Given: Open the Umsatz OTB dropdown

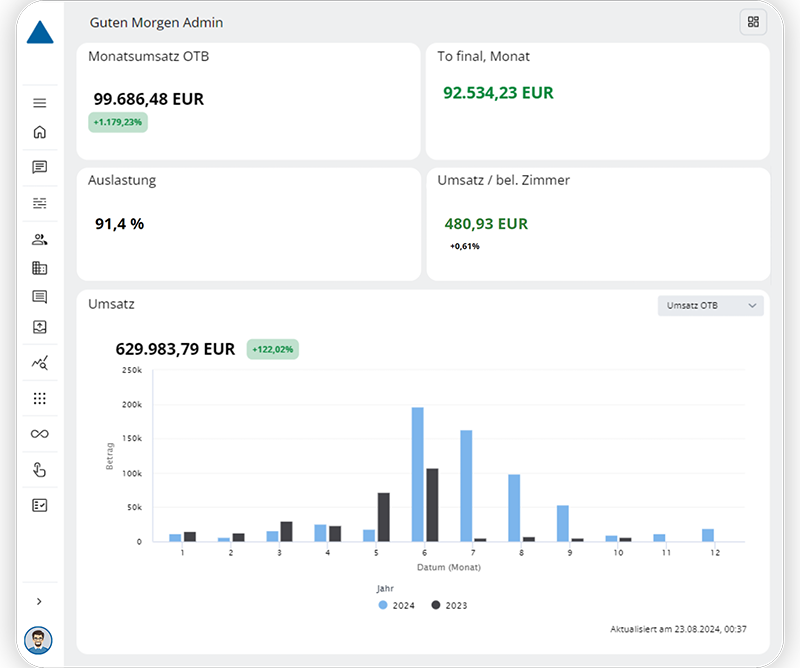Looking at the screenshot, I should pyautogui.click(x=710, y=306).
